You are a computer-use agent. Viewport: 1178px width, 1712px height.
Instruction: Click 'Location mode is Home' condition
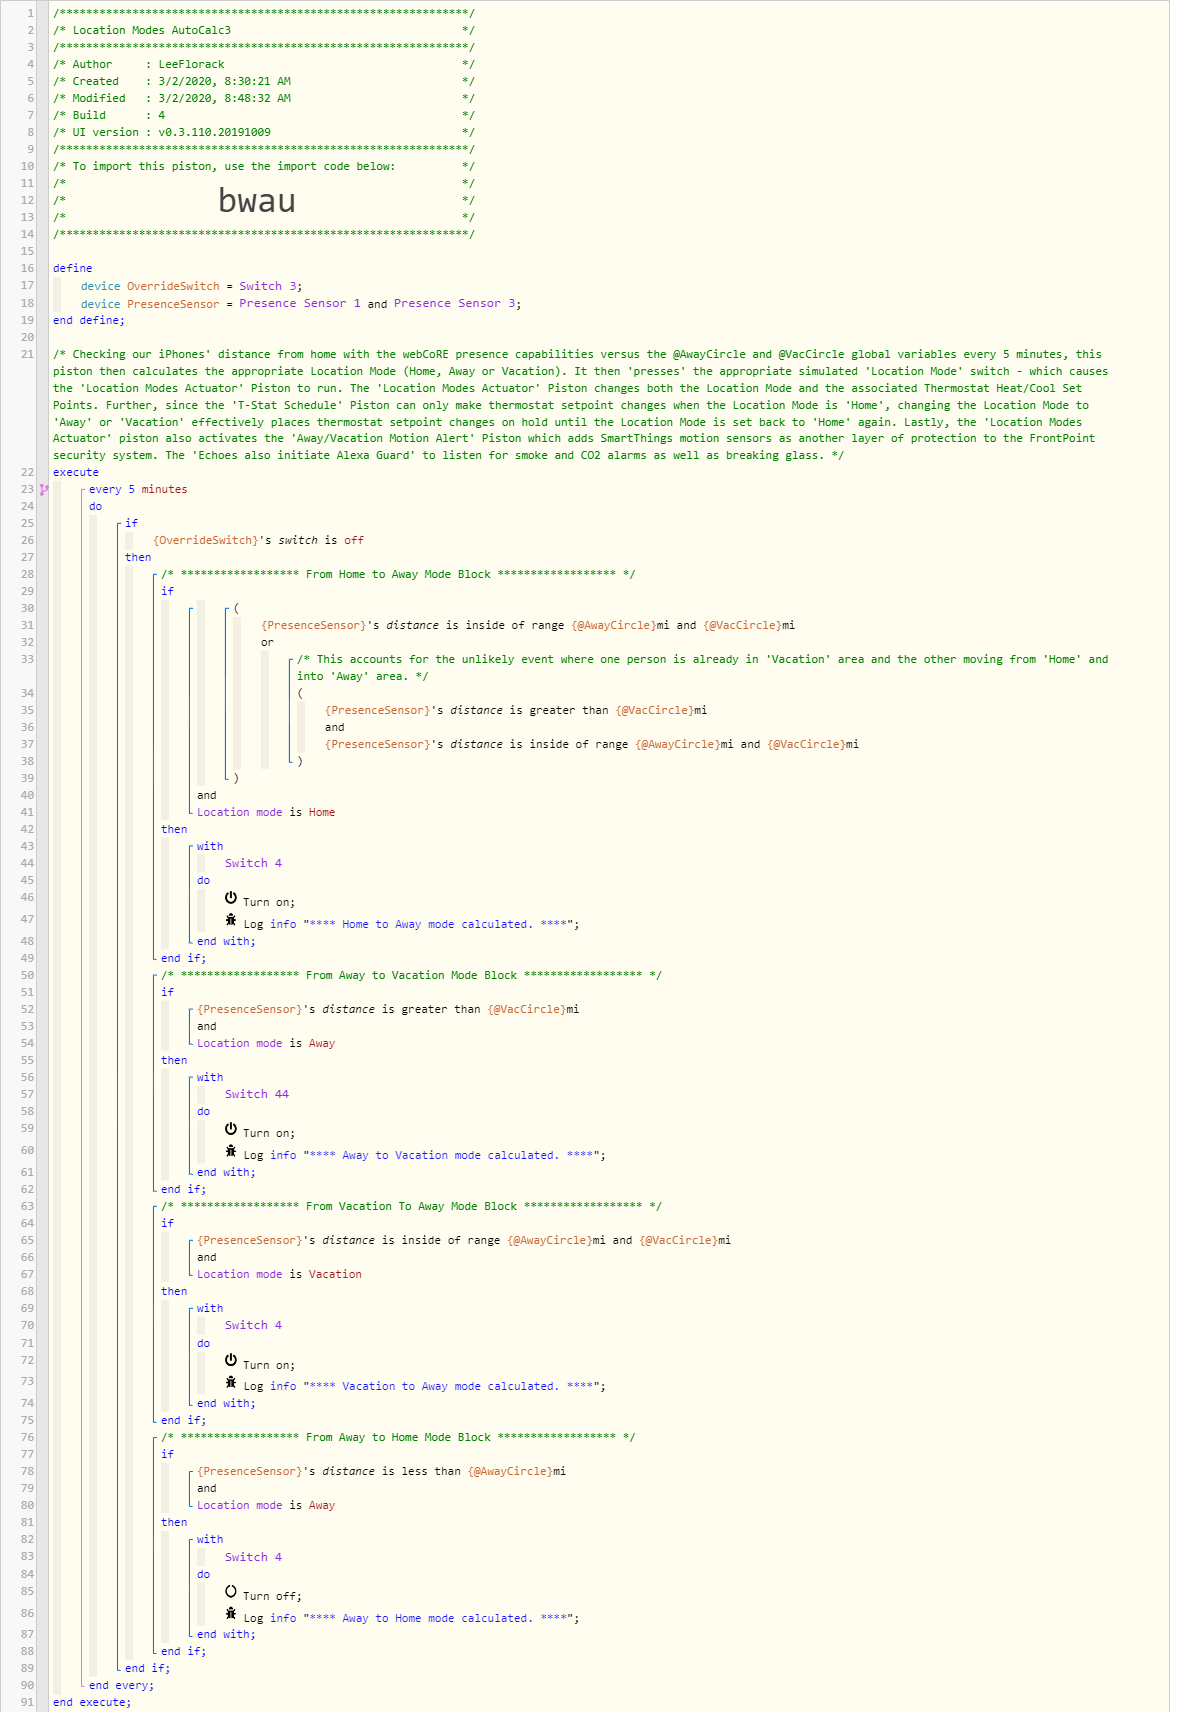(266, 812)
